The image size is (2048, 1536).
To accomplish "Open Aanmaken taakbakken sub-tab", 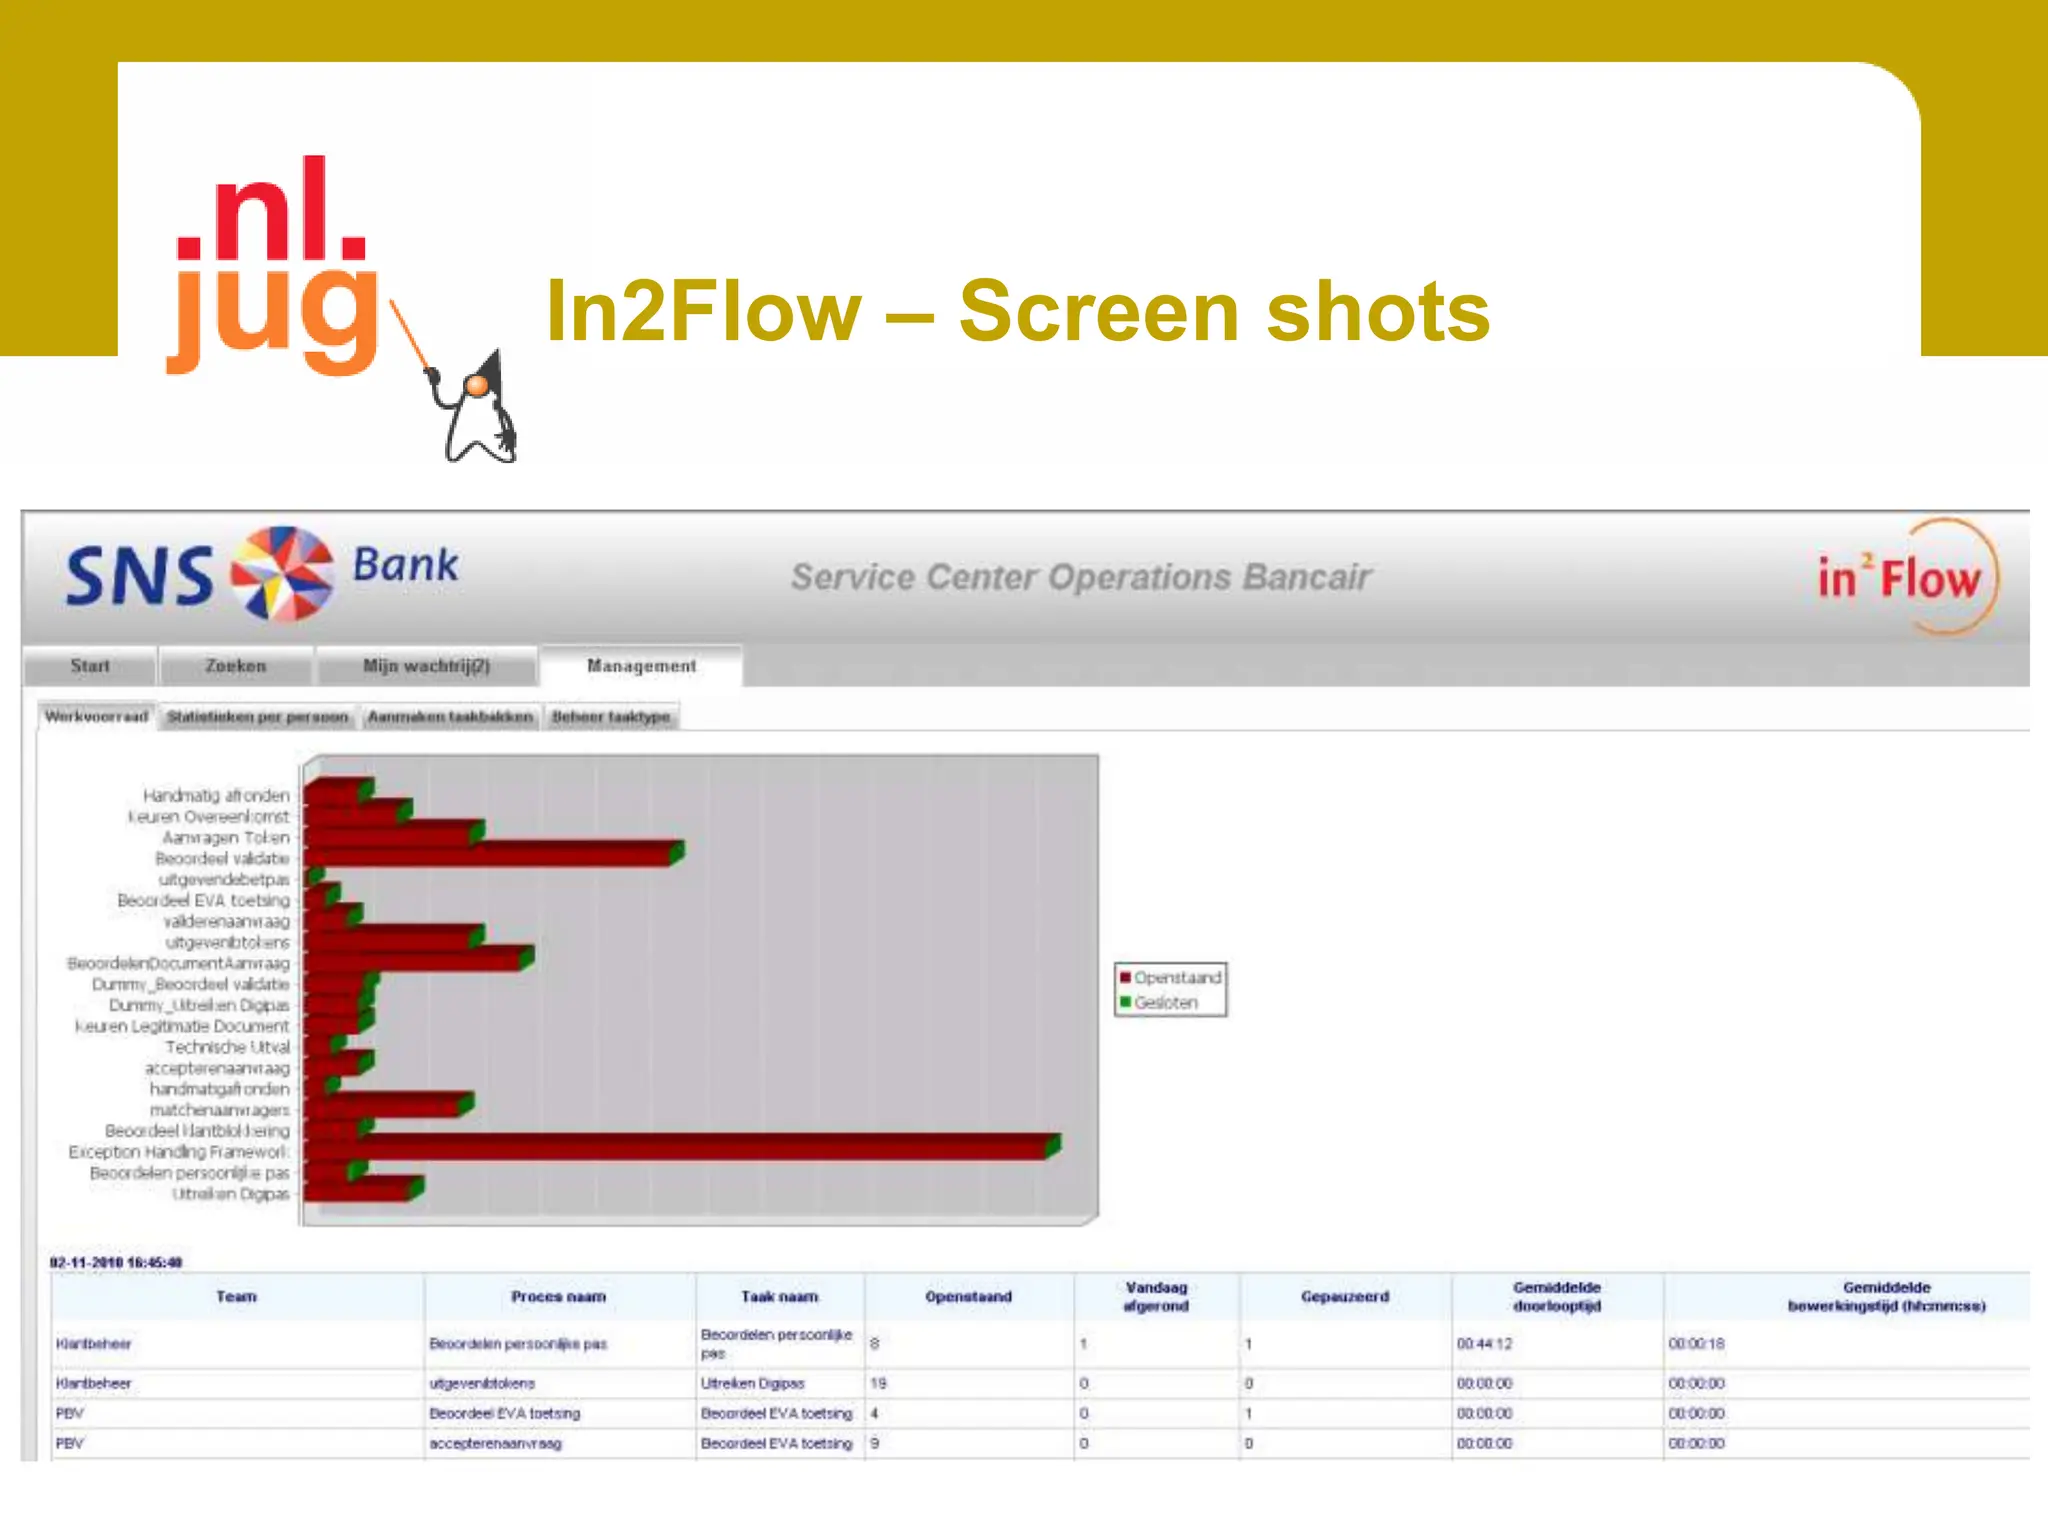I will click(x=450, y=717).
